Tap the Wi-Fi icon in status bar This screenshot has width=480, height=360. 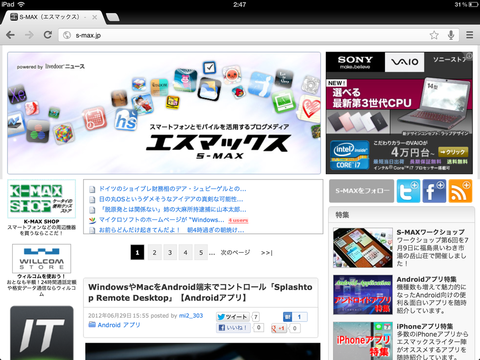click(x=21, y=4)
